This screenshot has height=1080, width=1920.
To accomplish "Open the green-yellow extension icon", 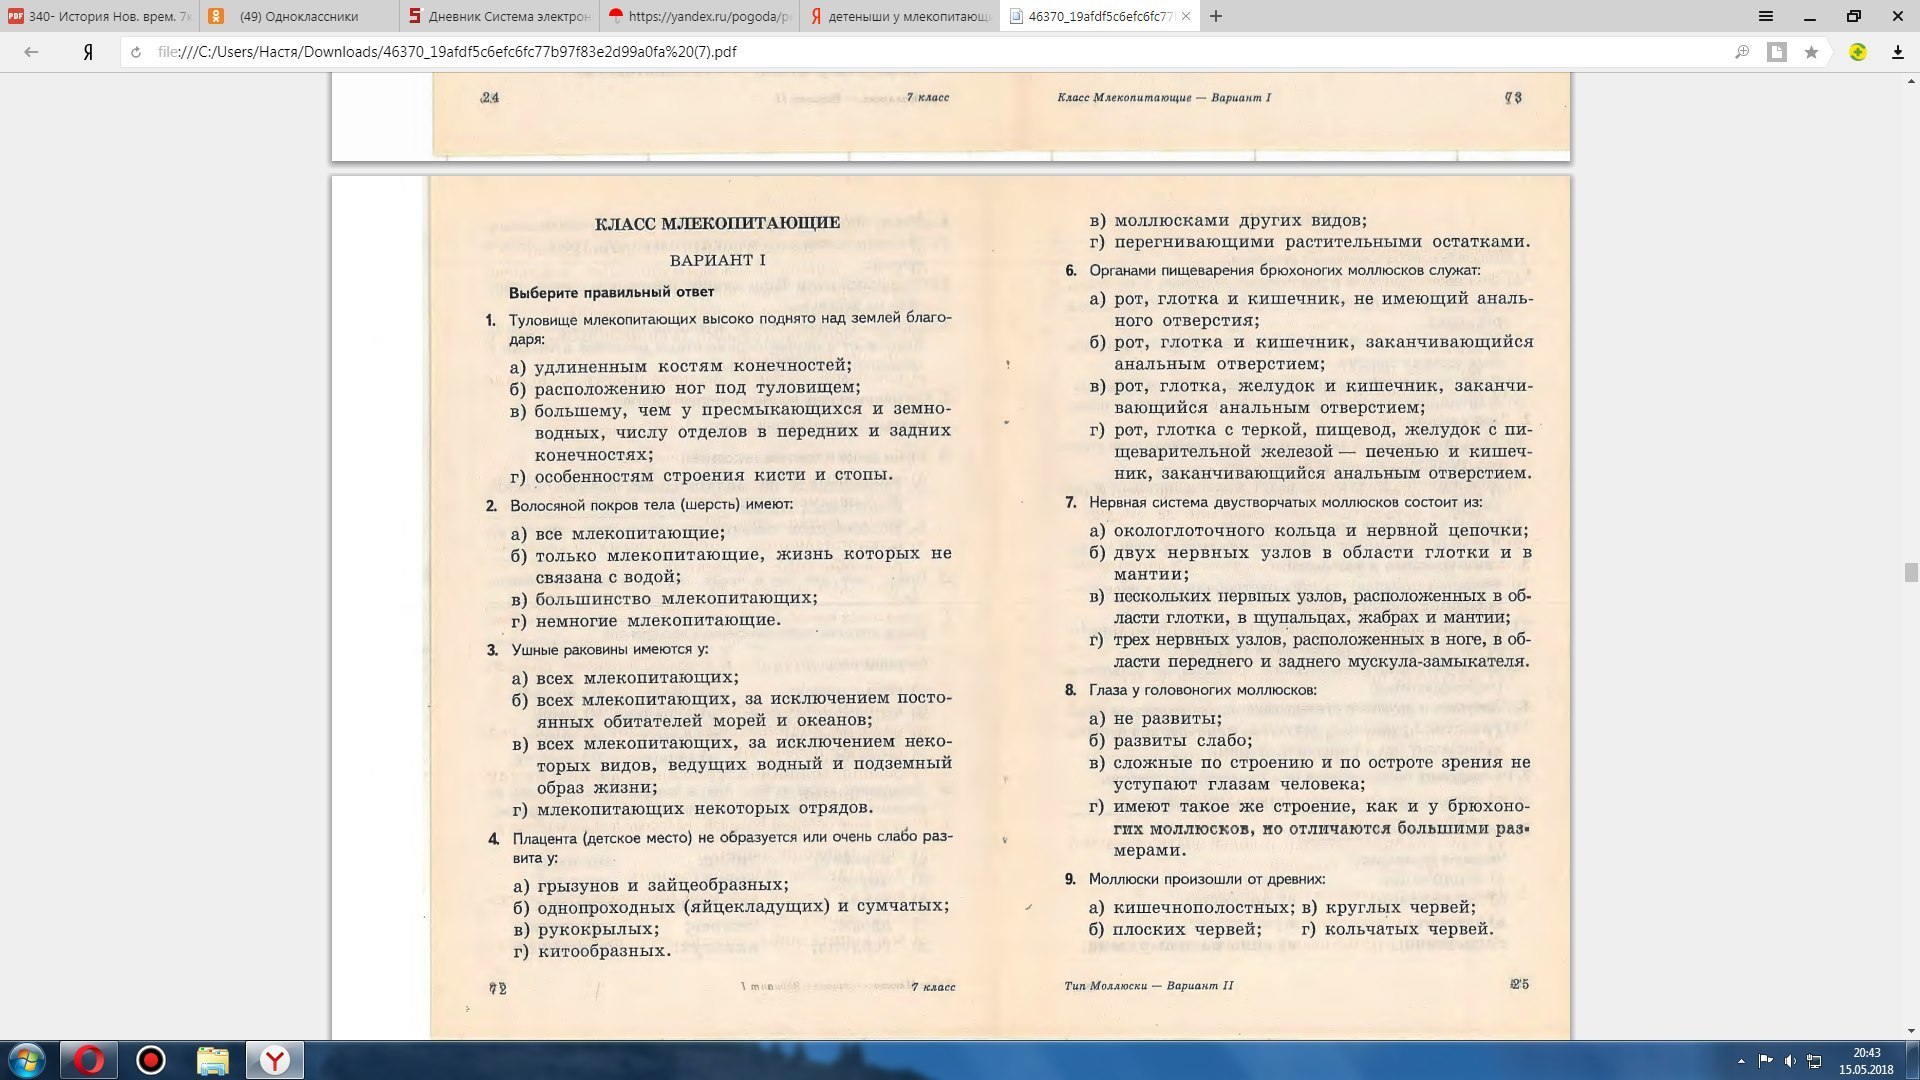I will click(1858, 52).
